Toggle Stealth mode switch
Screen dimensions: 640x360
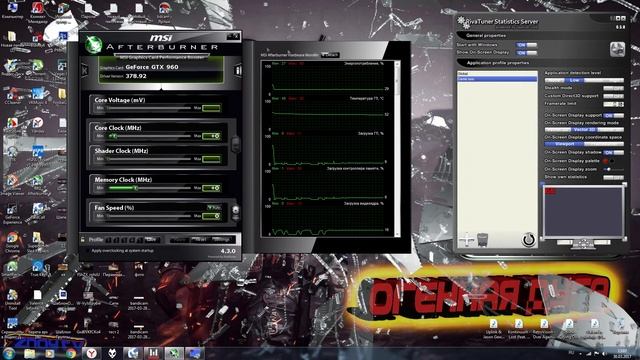tap(613, 88)
